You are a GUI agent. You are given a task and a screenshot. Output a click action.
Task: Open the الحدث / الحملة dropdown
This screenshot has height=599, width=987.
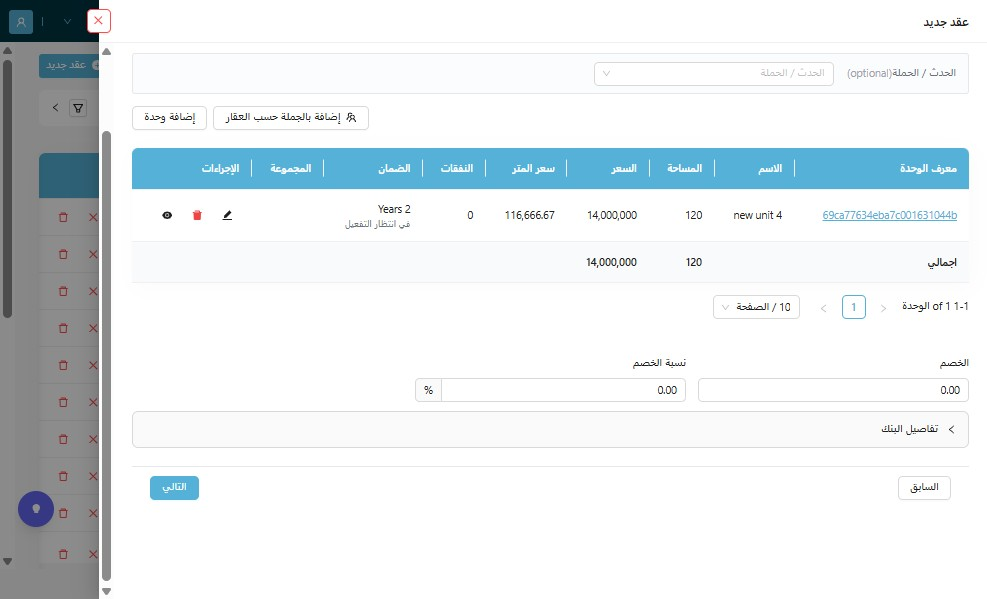coord(714,74)
